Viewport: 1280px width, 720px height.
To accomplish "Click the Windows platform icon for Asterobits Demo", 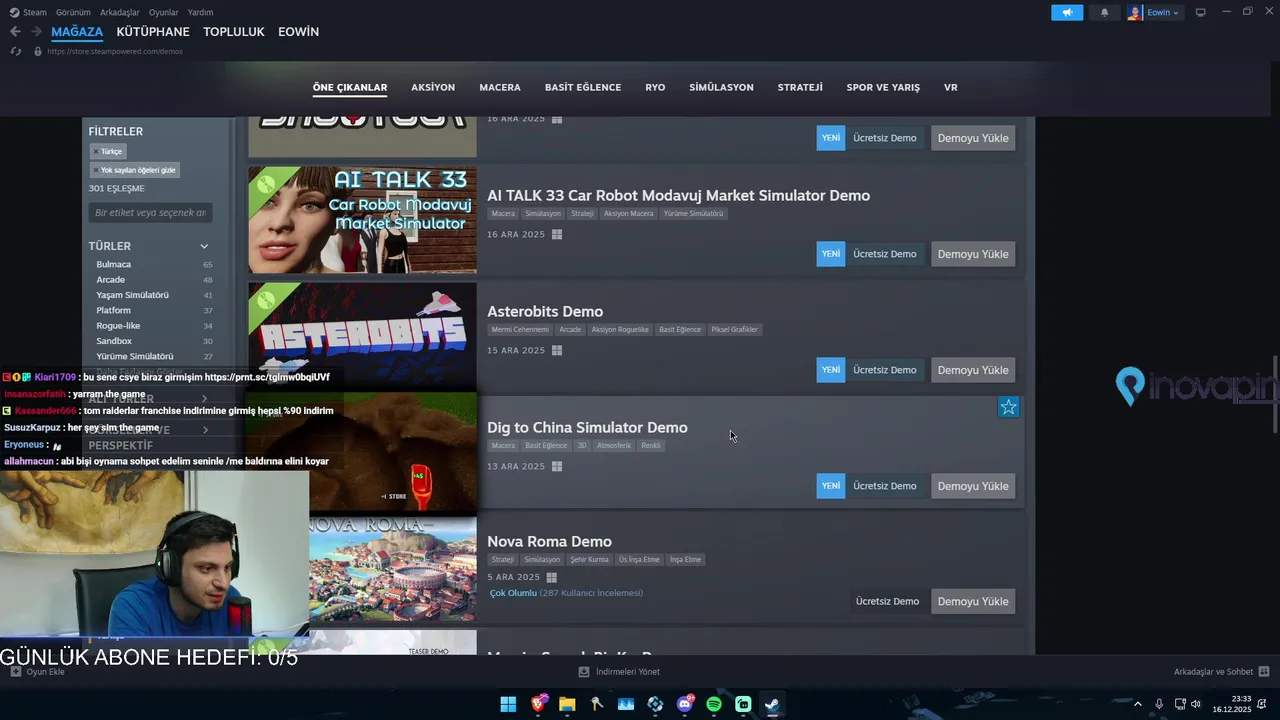I will click(557, 350).
